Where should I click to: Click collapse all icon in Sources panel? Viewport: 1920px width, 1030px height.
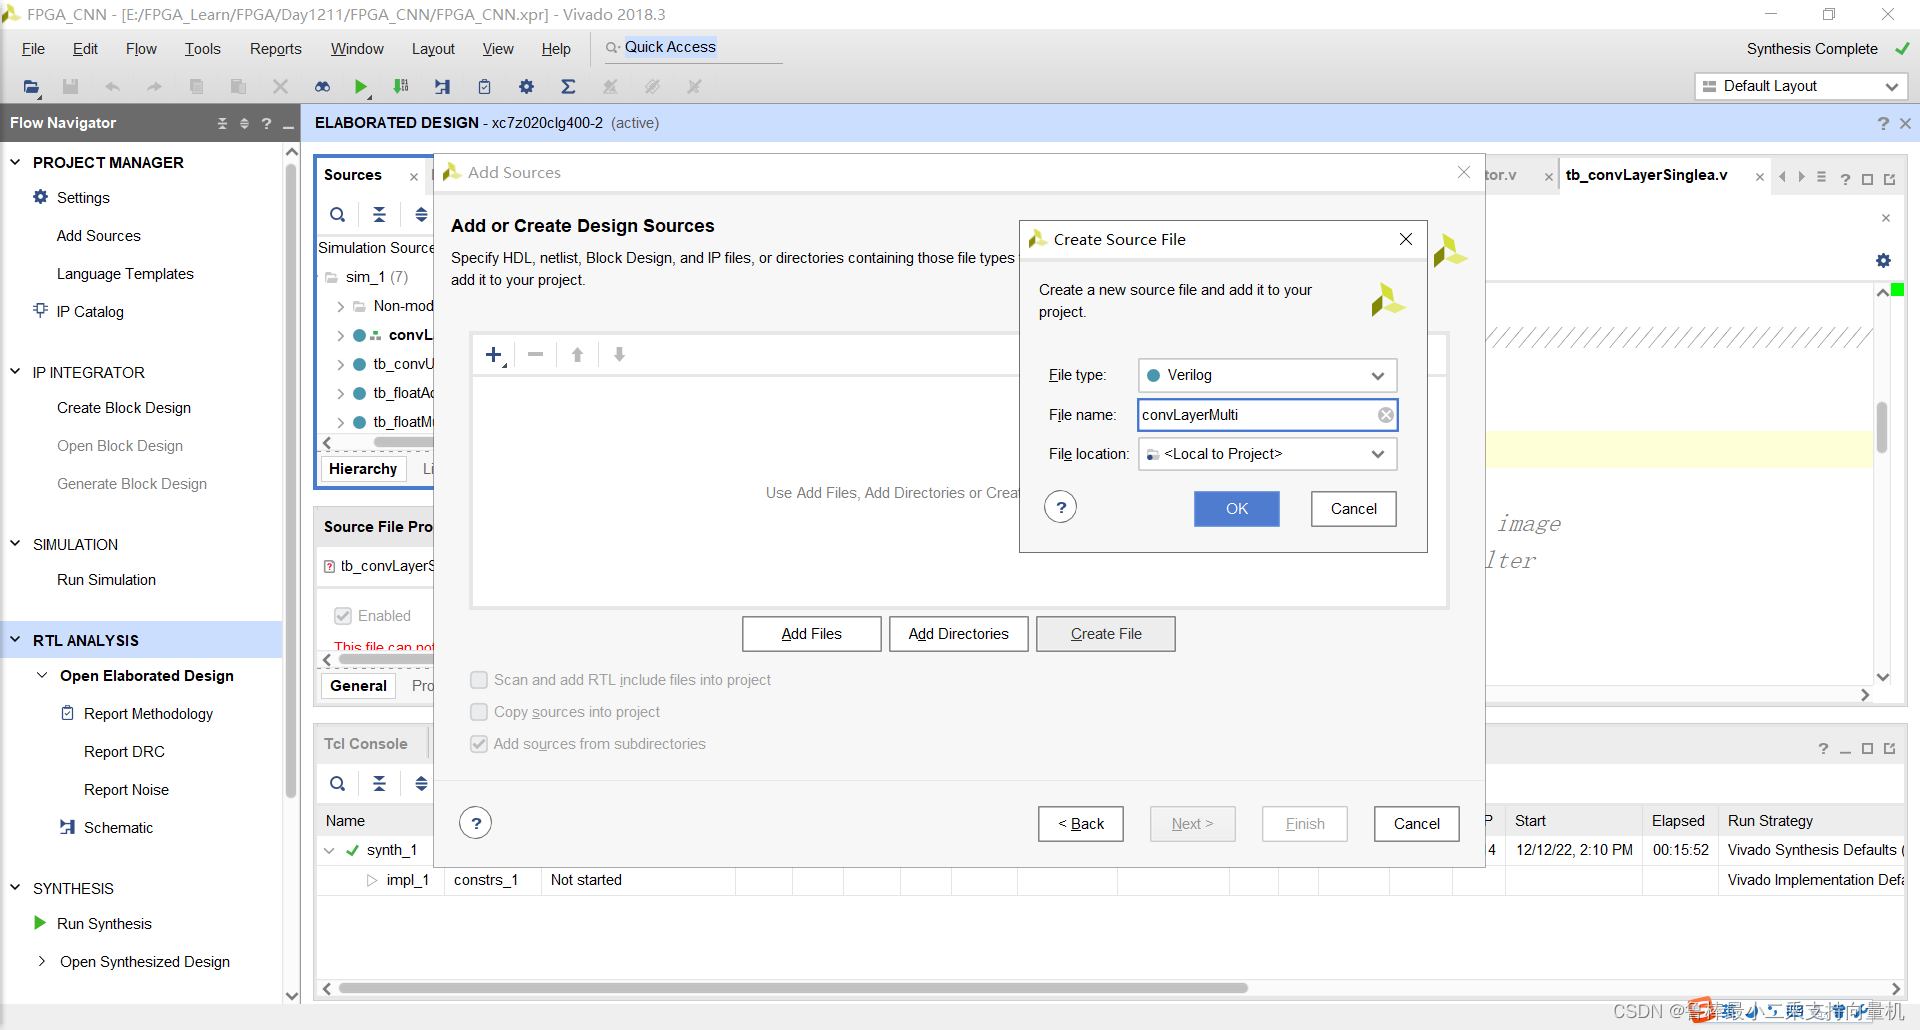(379, 214)
